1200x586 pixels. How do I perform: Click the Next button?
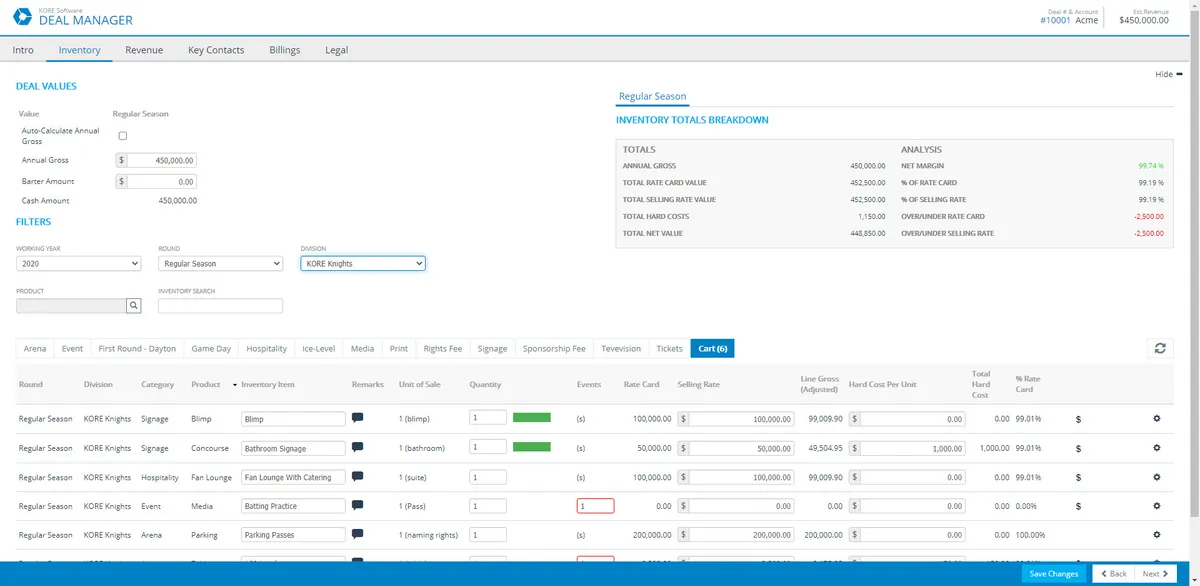coord(1156,573)
